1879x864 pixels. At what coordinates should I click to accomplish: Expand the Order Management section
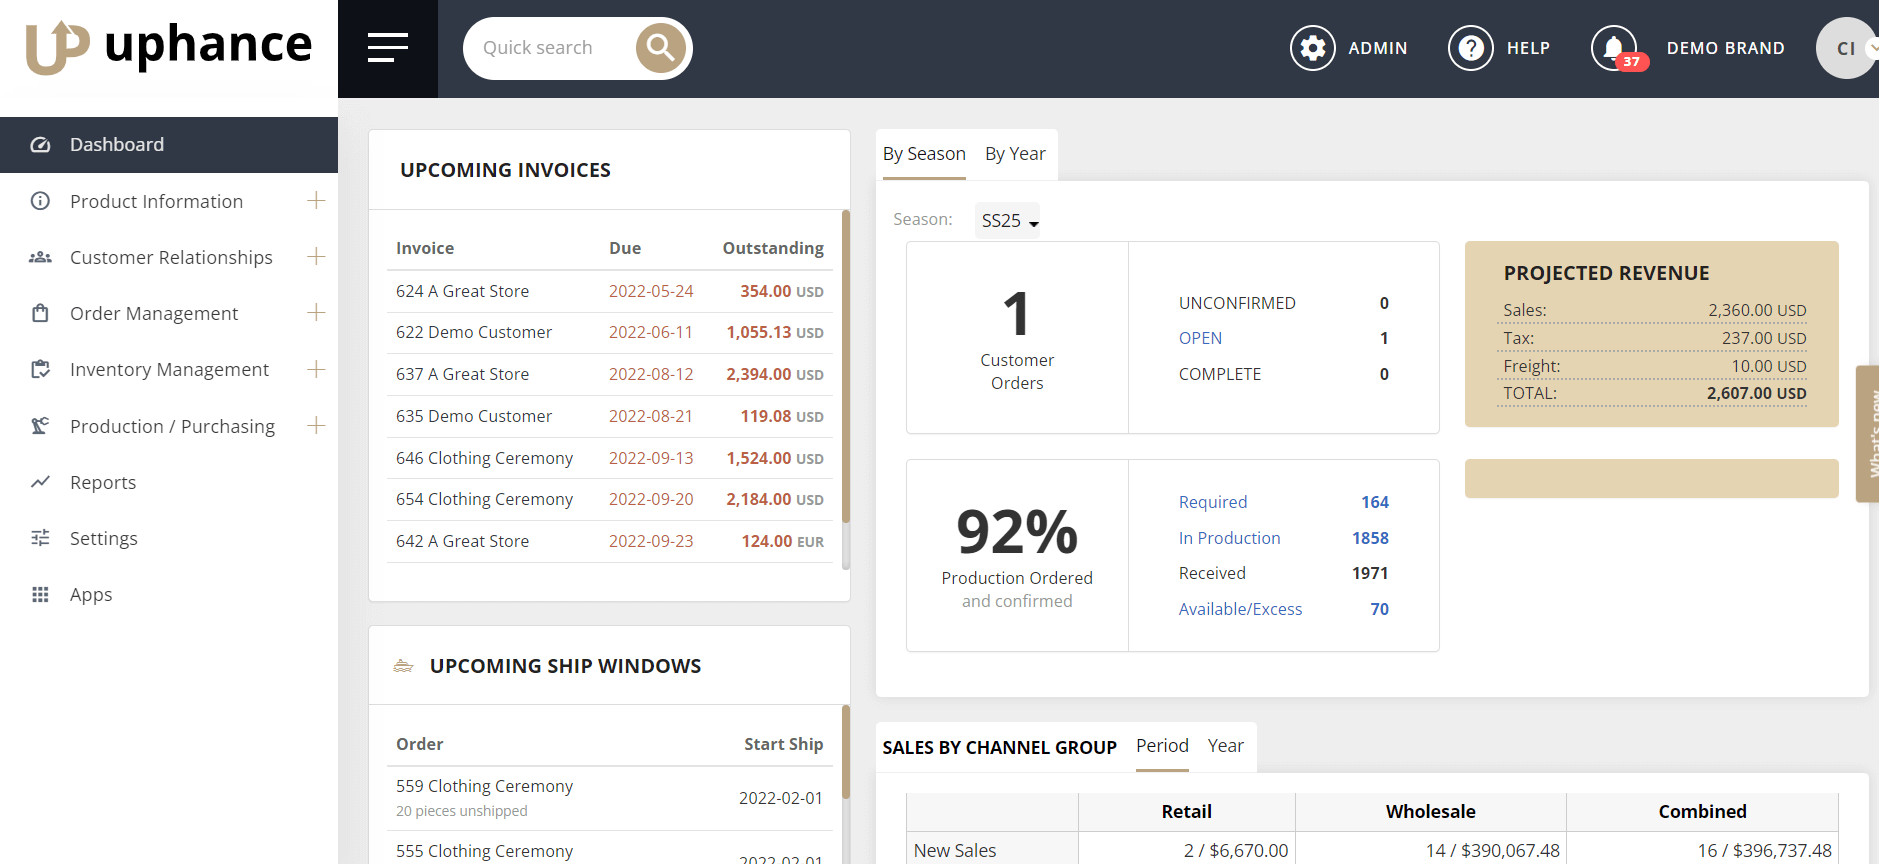point(316,313)
